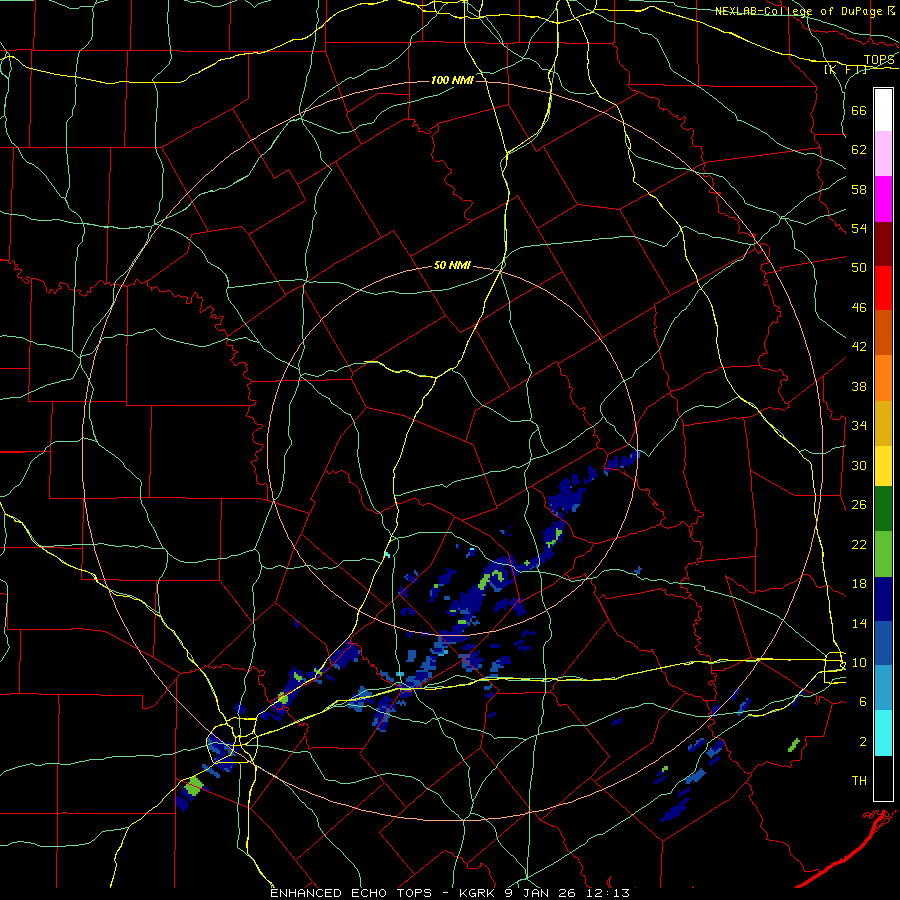The height and width of the screenshot is (900, 900).
Task: Click the '30' legend value label
Action: click(x=859, y=465)
